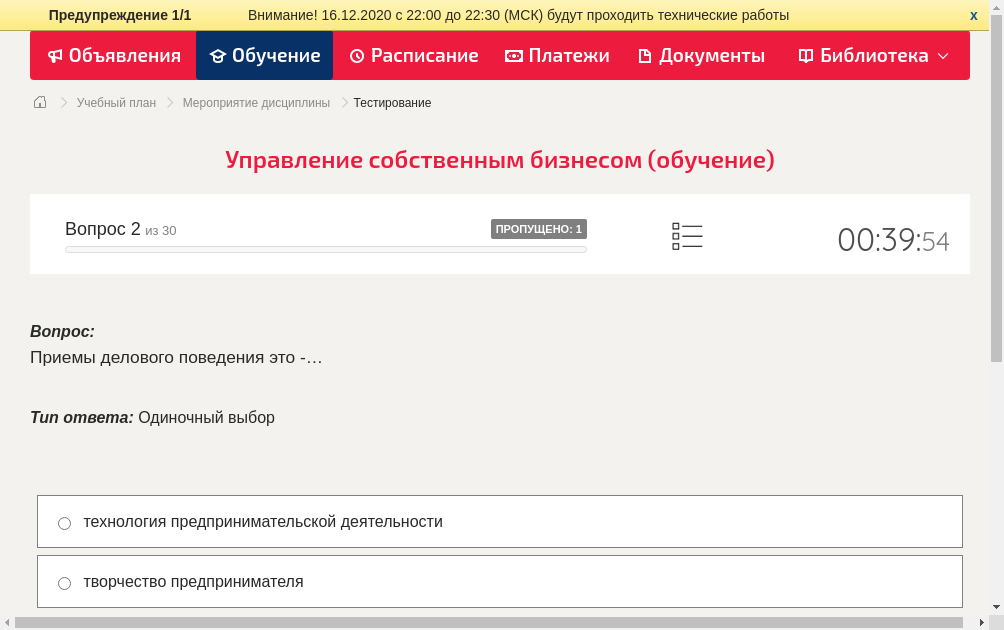Click the clock icon beside Расписание
This screenshot has height=630, width=1004.
tap(355, 56)
